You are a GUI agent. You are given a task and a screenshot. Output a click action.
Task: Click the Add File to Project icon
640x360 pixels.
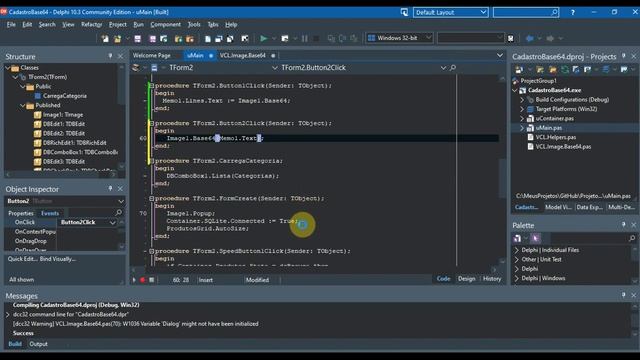tap(178, 38)
